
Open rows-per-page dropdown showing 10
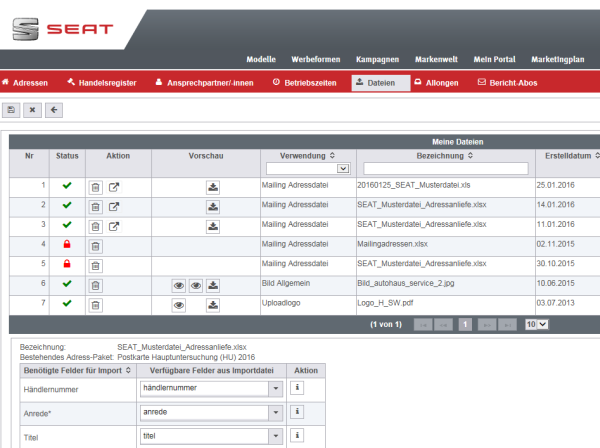pos(537,324)
